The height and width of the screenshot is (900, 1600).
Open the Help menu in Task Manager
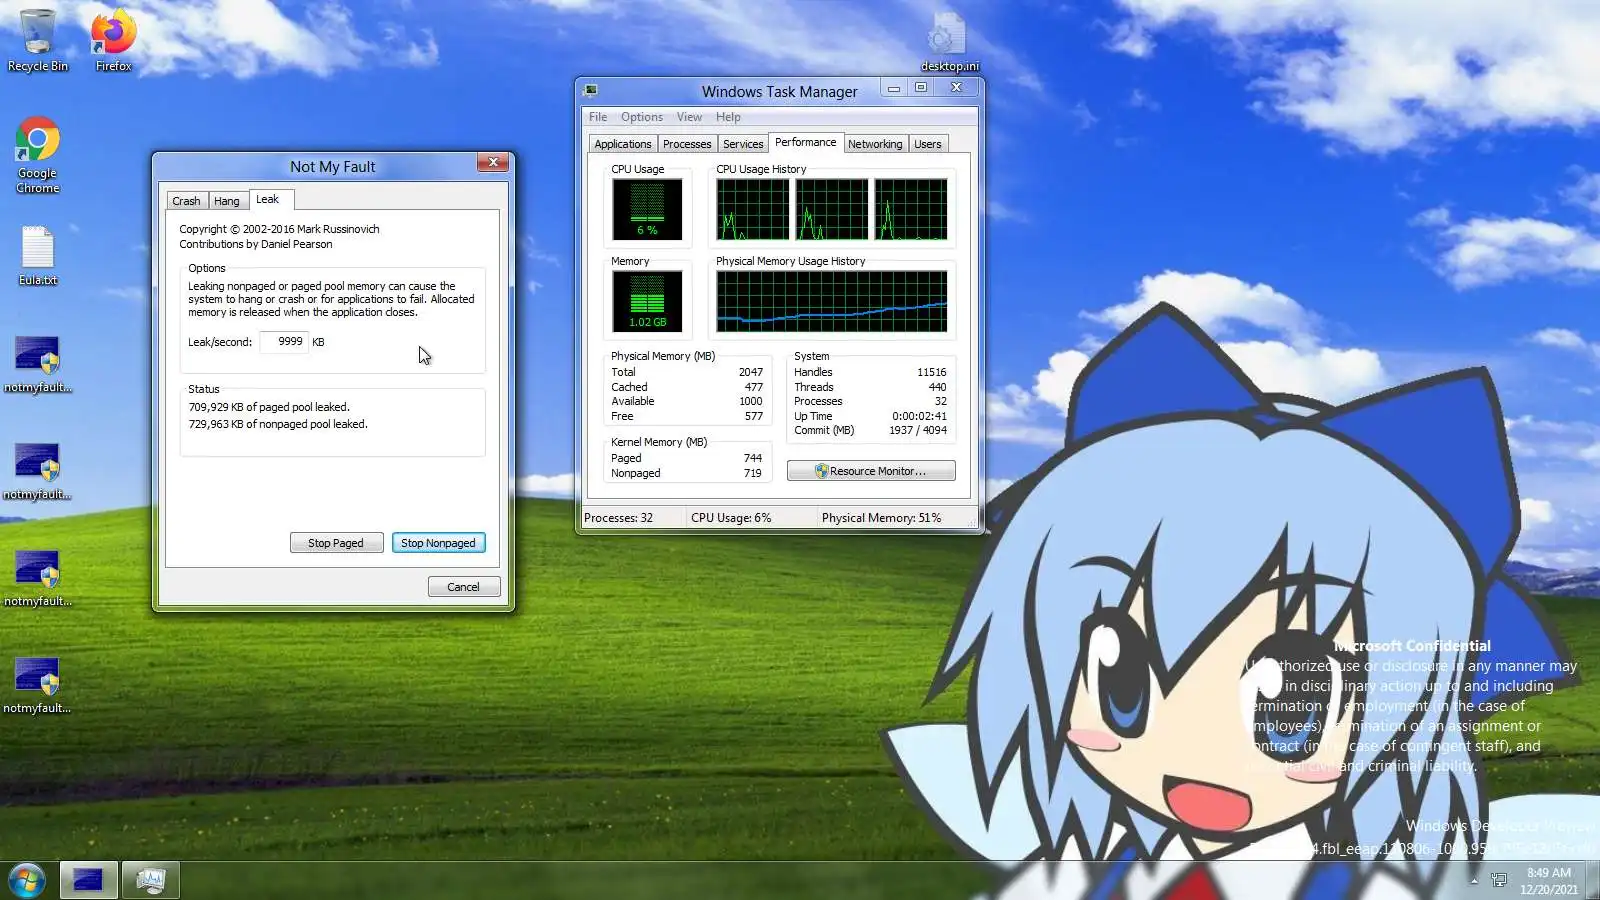tap(728, 117)
